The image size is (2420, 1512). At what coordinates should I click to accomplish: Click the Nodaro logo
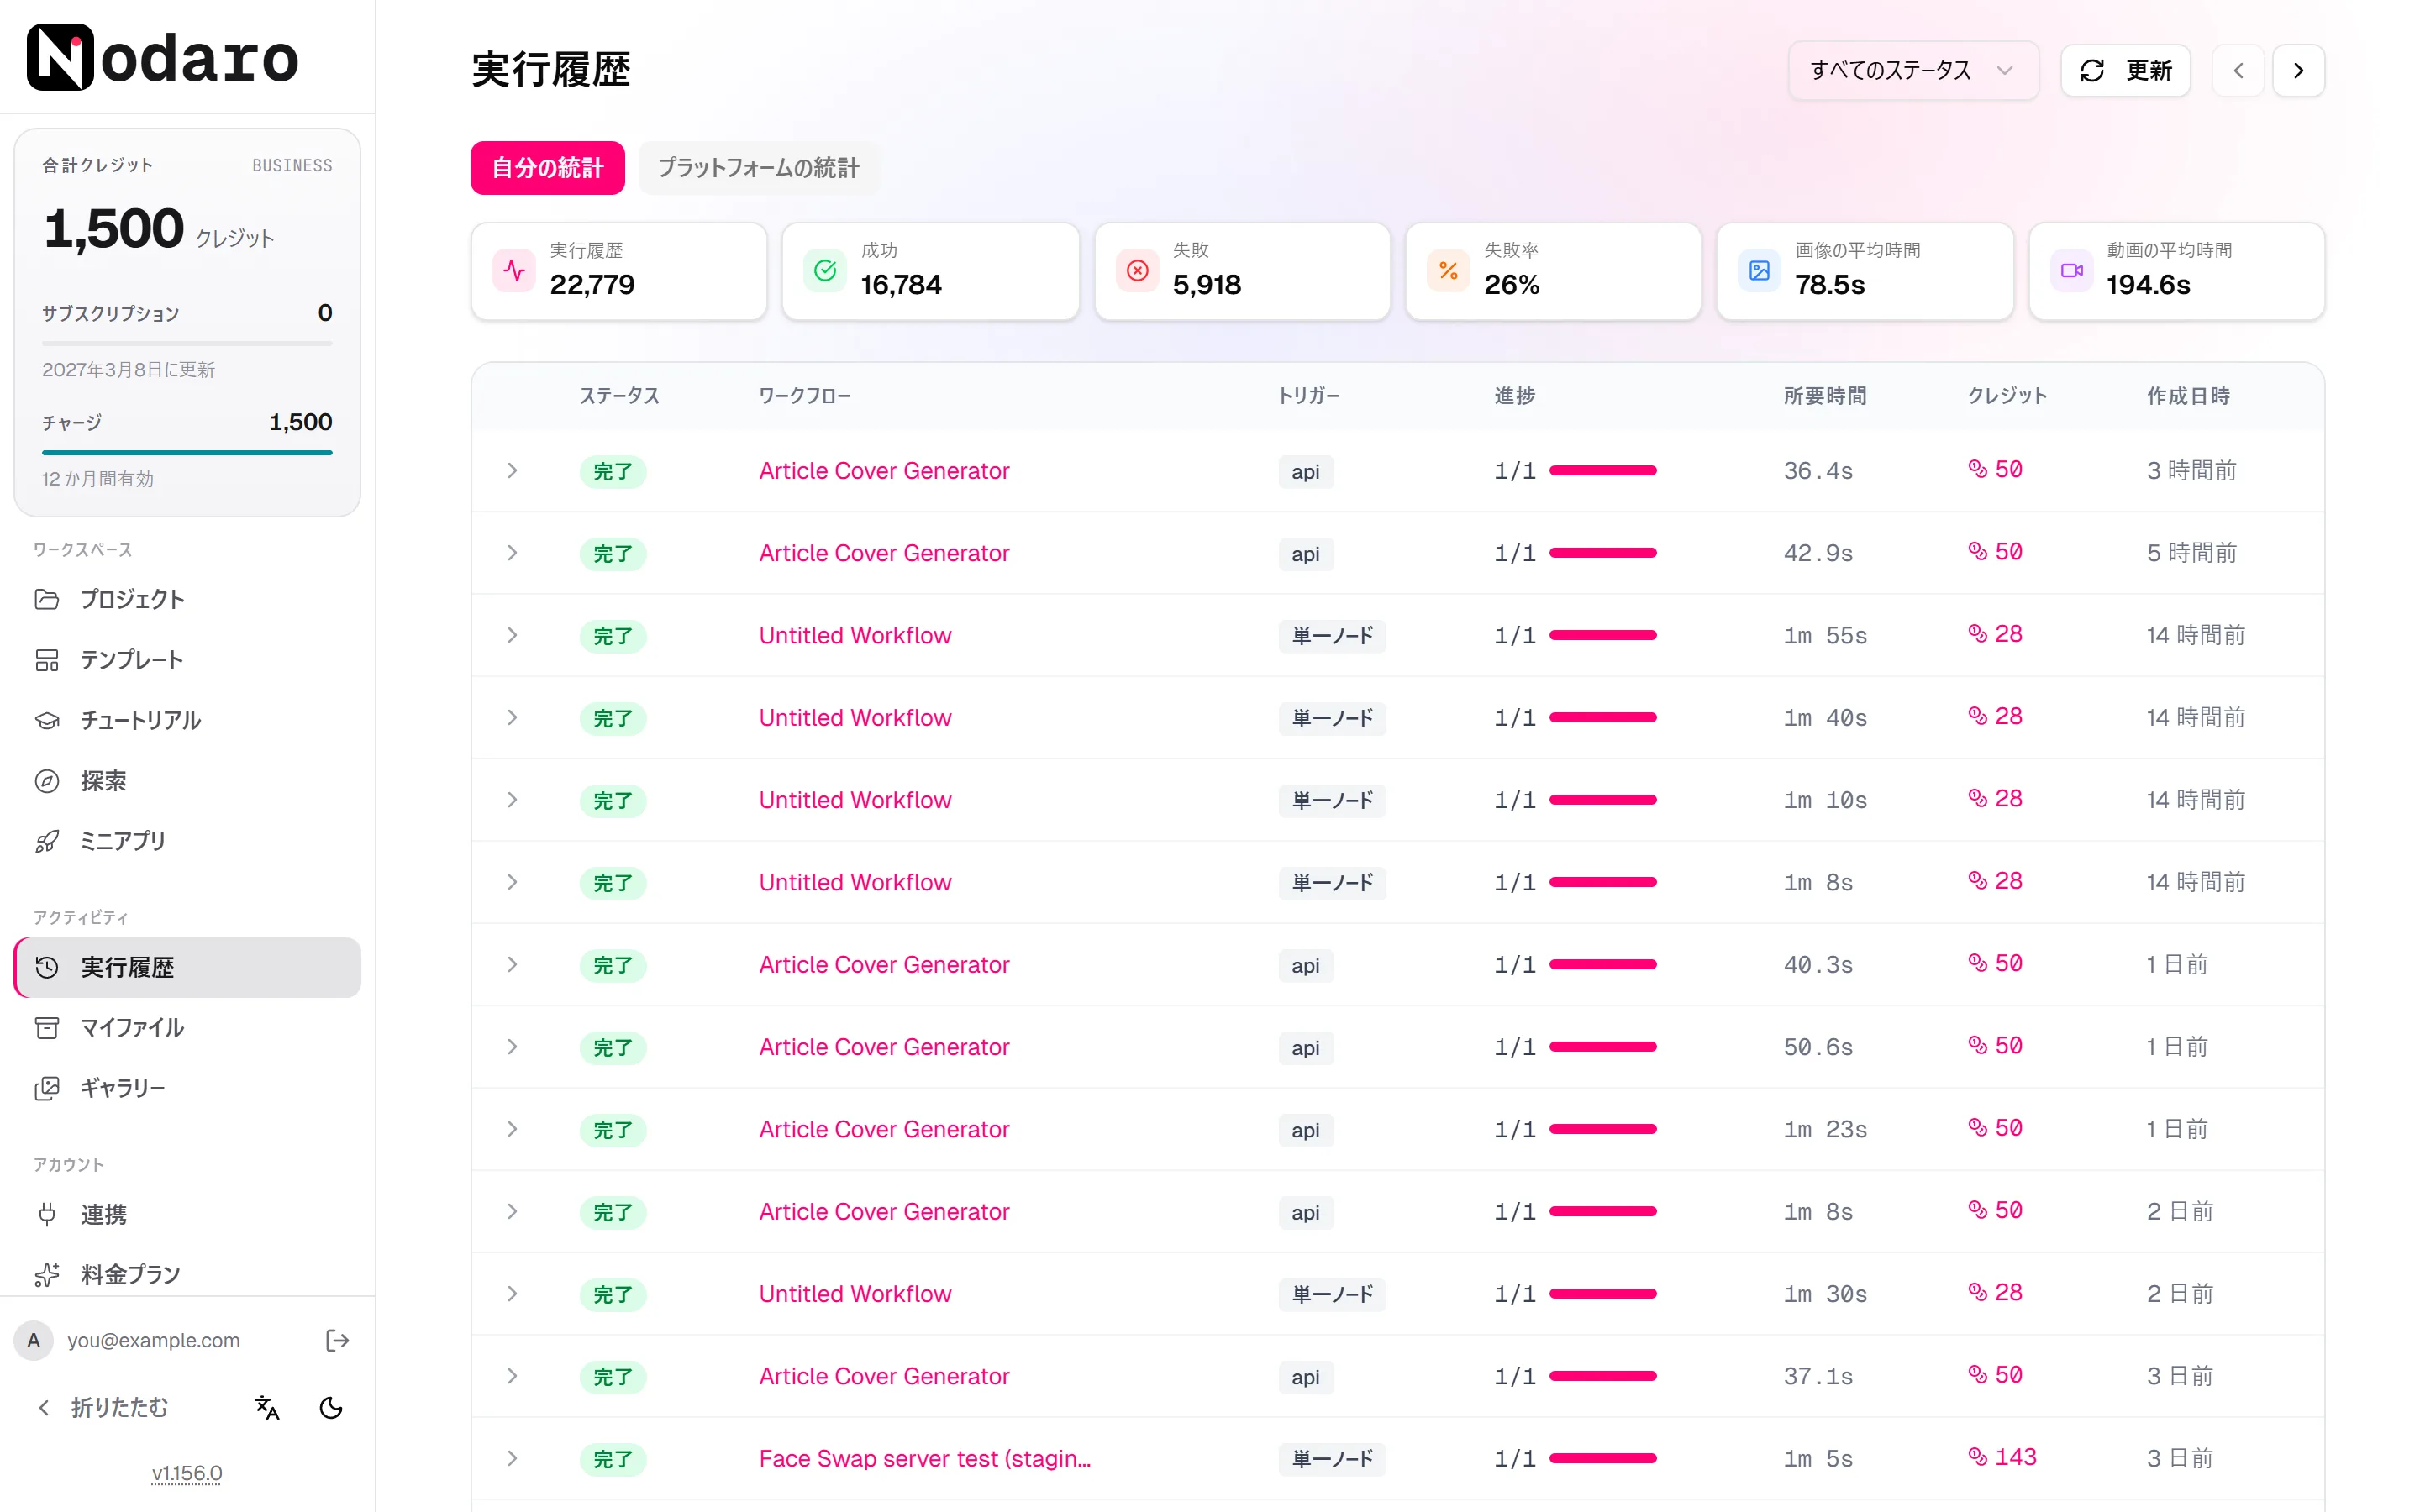click(x=163, y=57)
